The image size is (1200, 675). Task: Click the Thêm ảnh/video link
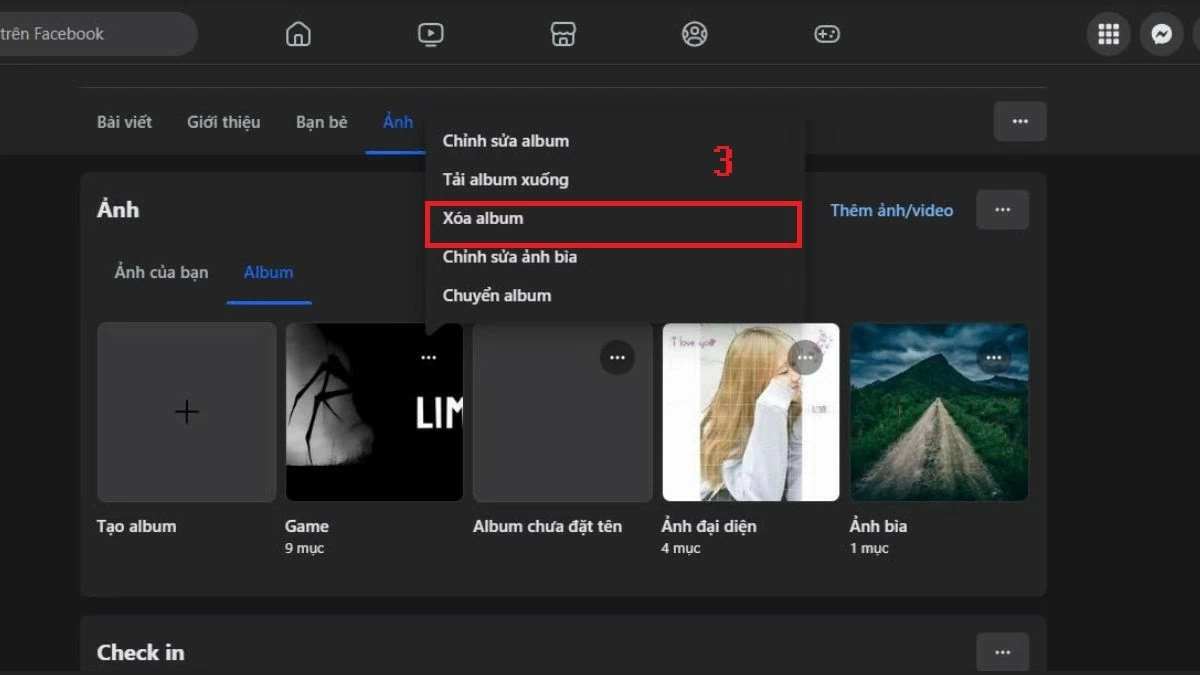[x=891, y=210]
